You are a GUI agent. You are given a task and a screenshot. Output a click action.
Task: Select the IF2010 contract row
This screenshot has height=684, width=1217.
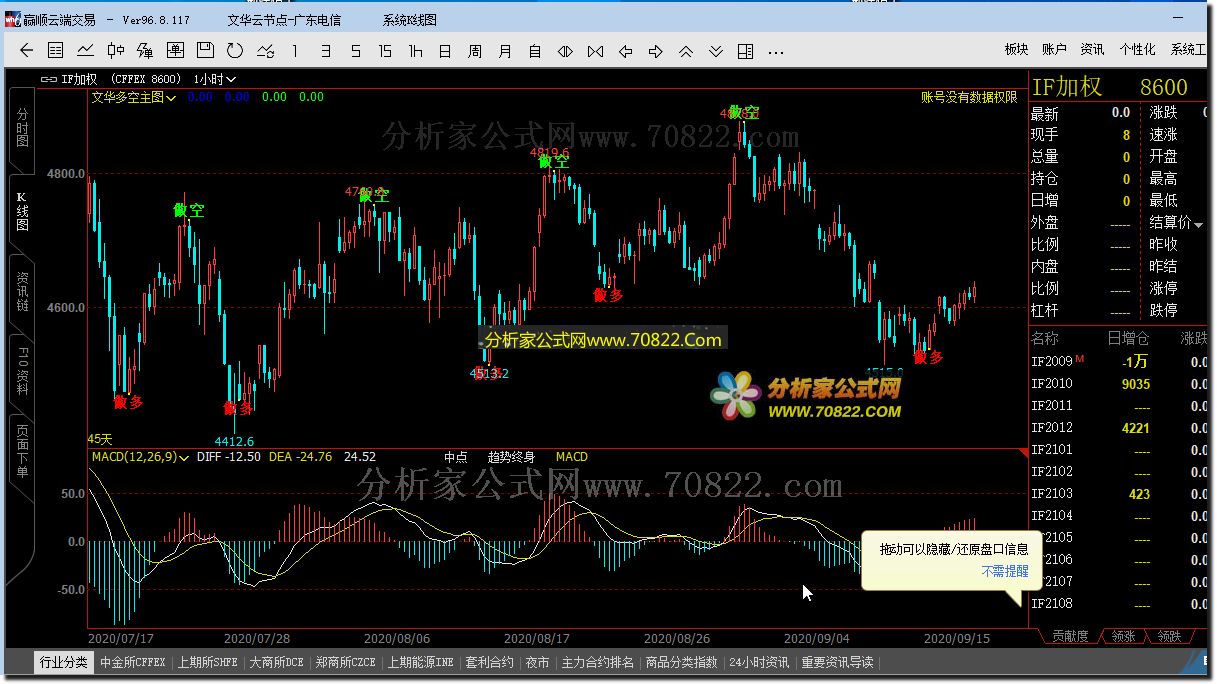coord(1121,384)
